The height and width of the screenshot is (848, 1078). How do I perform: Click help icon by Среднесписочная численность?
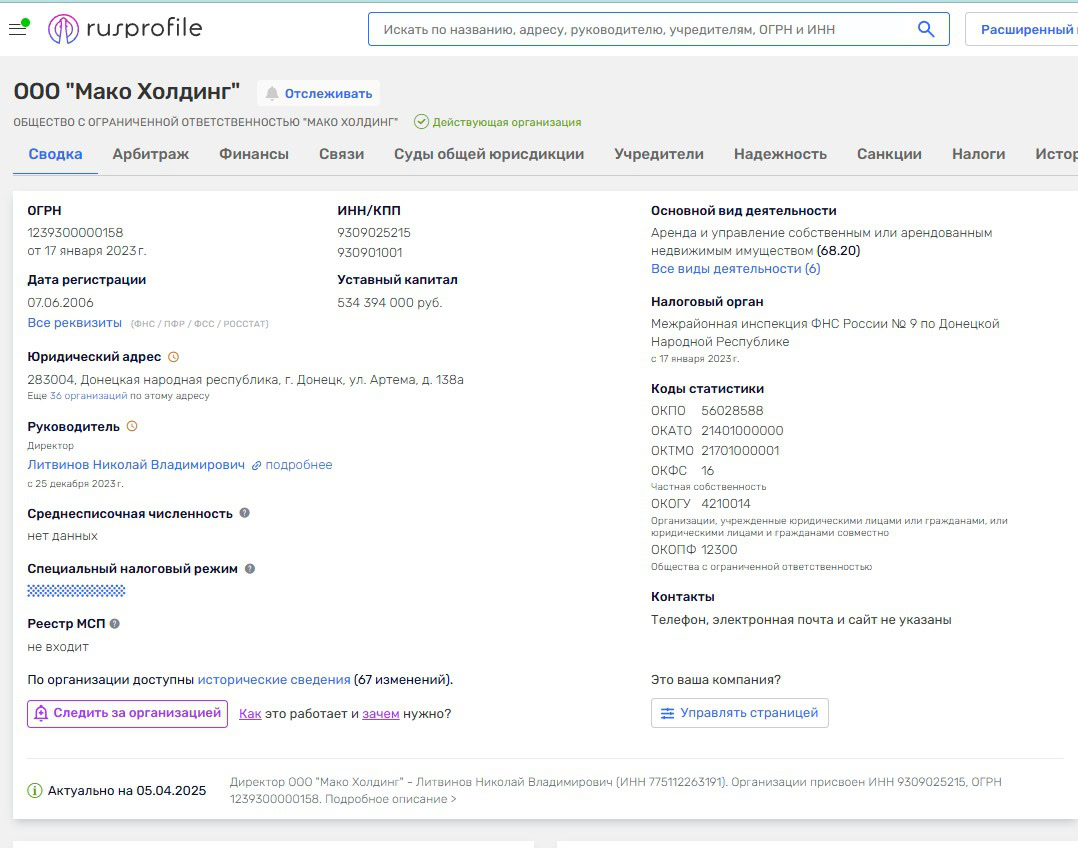tap(245, 513)
